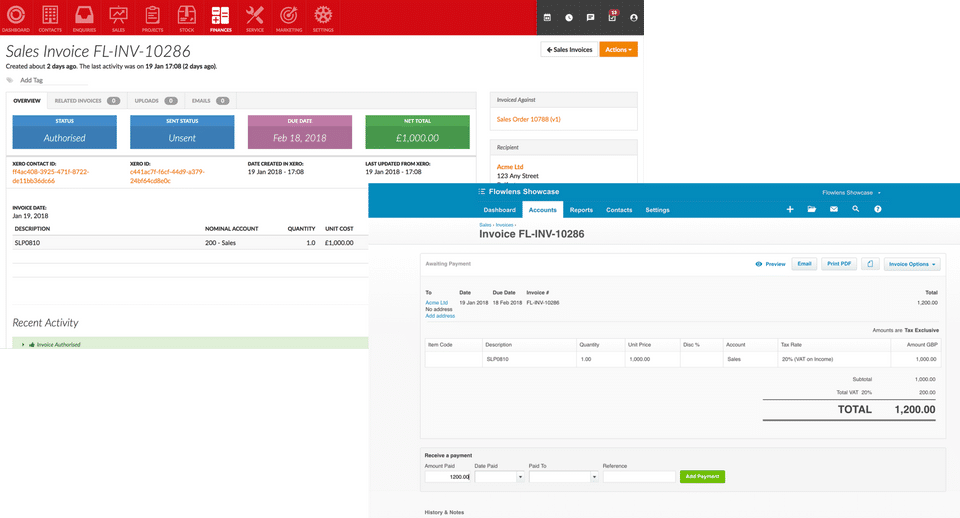The image size is (960, 518).
Task: Click the Email button in Xero invoice
Action: click(x=804, y=264)
